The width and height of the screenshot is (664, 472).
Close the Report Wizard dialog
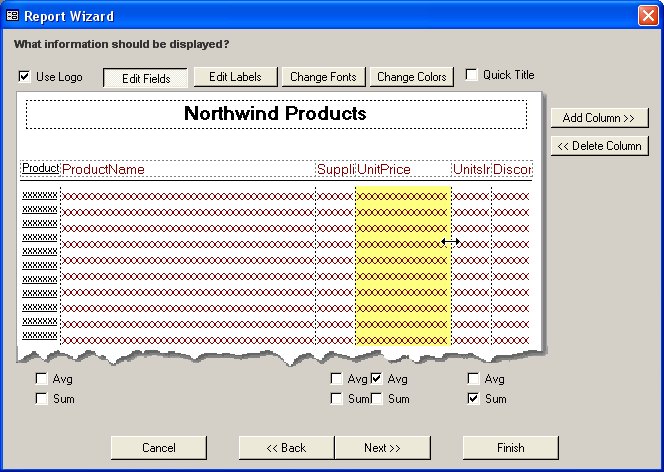point(648,16)
